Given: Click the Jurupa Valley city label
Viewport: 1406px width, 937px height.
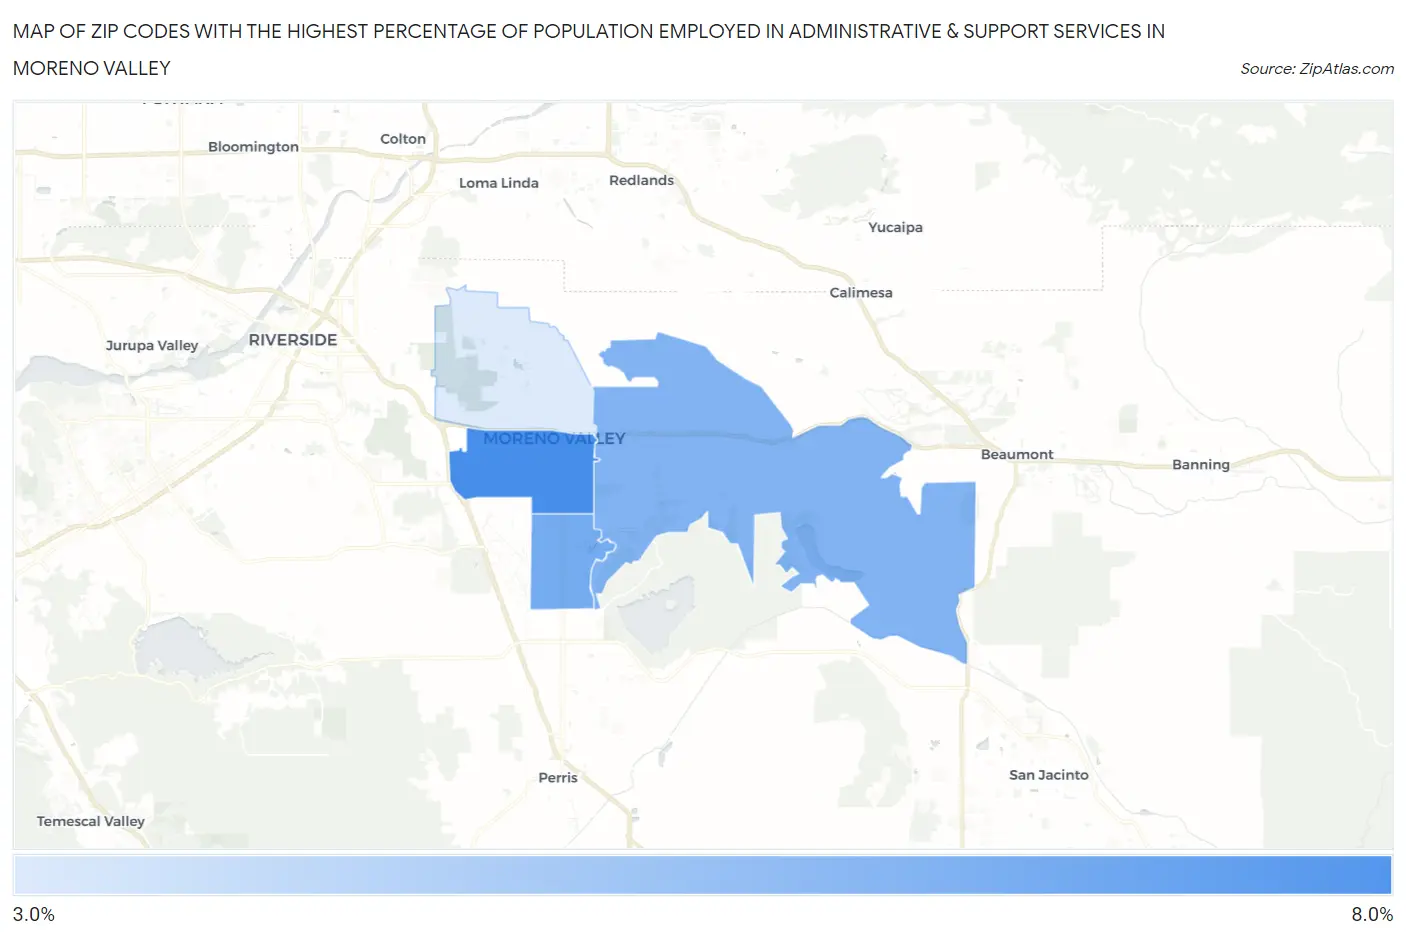Looking at the screenshot, I should click(x=152, y=346).
